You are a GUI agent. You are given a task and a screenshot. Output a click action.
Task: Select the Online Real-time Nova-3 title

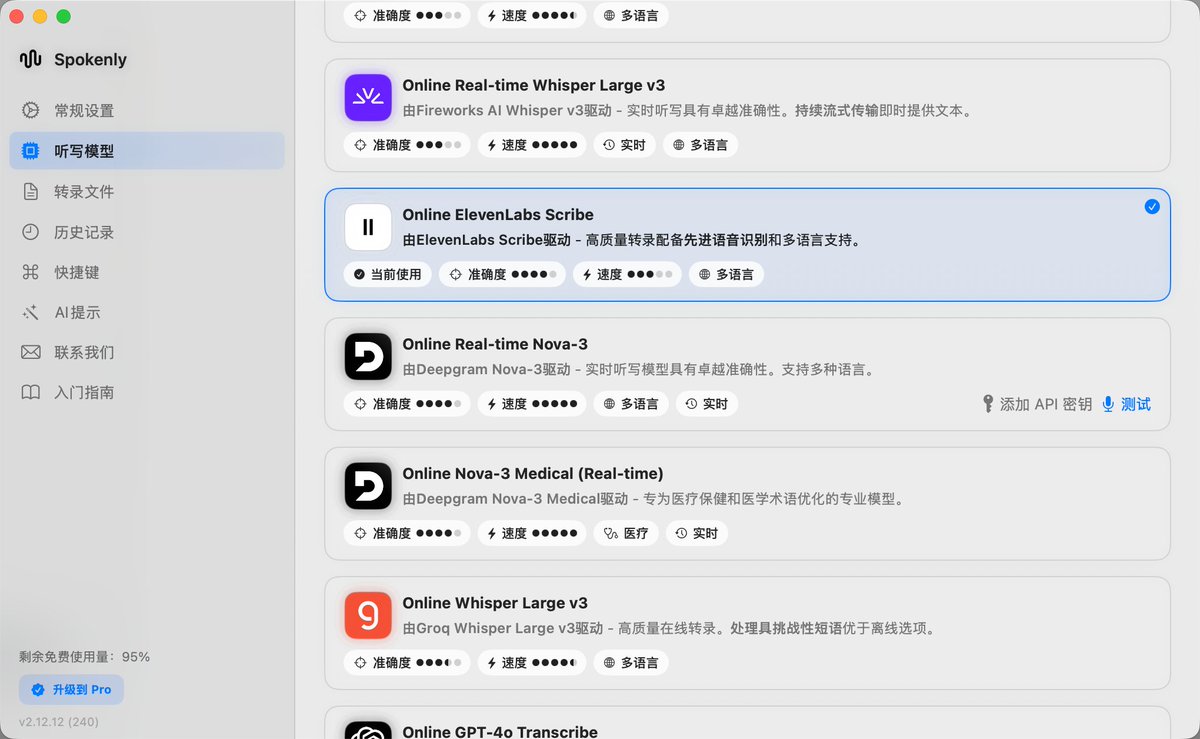tap(495, 344)
